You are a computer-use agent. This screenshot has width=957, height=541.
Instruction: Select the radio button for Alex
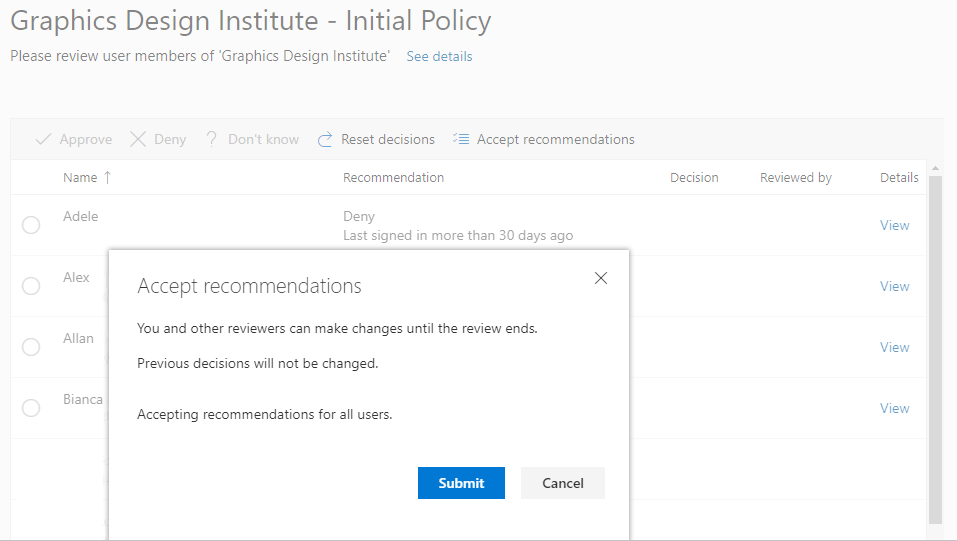tap(31, 286)
